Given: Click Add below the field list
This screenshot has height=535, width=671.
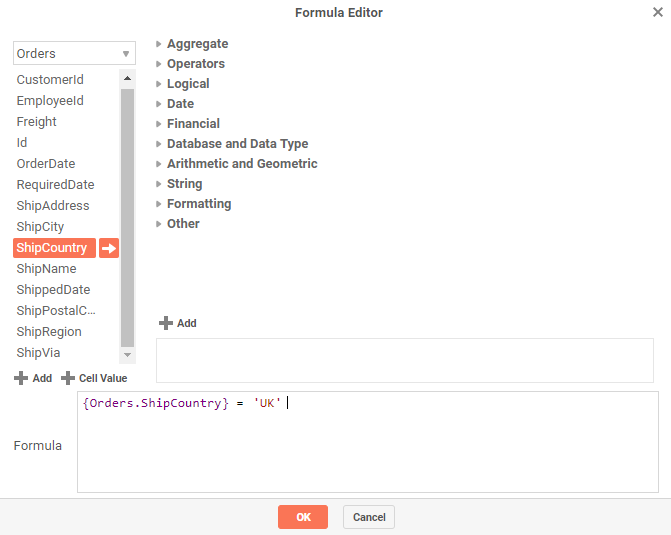Looking at the screenshot, I should point(33,378).
